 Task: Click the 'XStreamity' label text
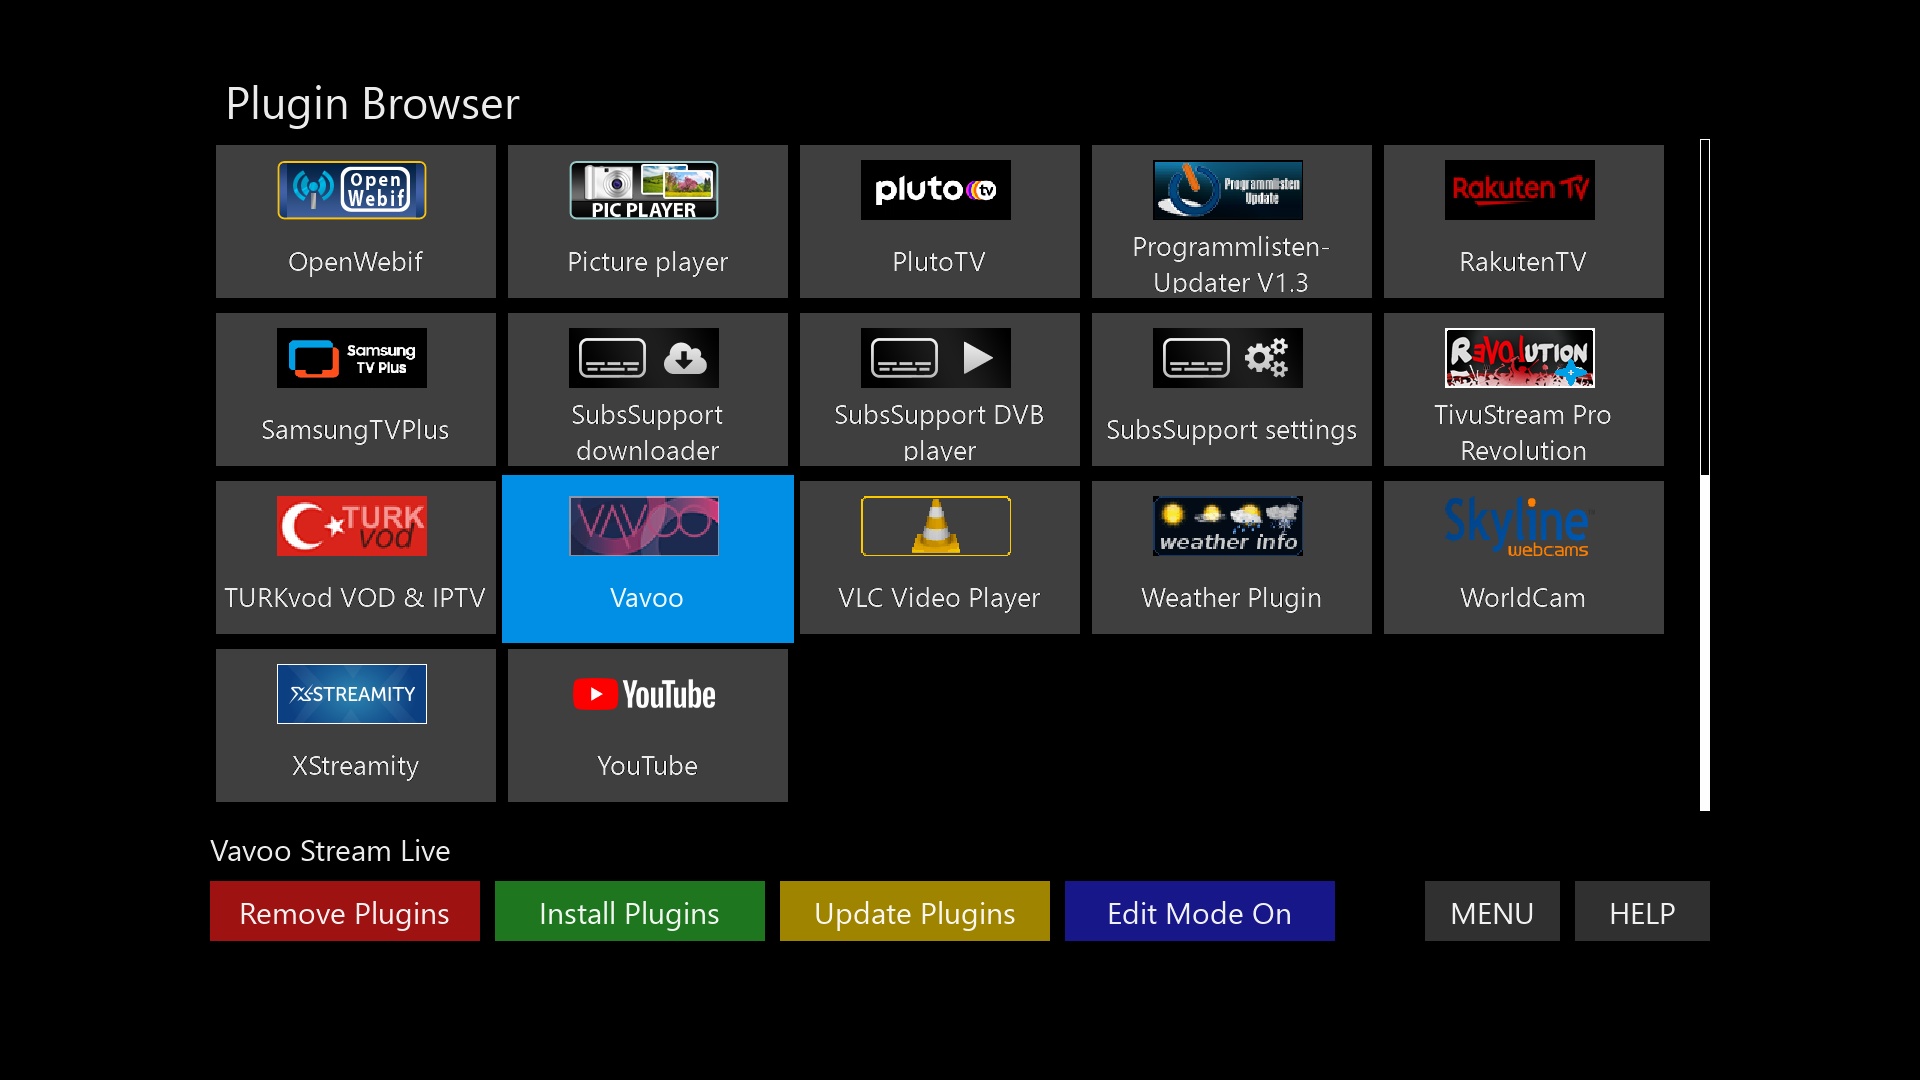point(355,766)
